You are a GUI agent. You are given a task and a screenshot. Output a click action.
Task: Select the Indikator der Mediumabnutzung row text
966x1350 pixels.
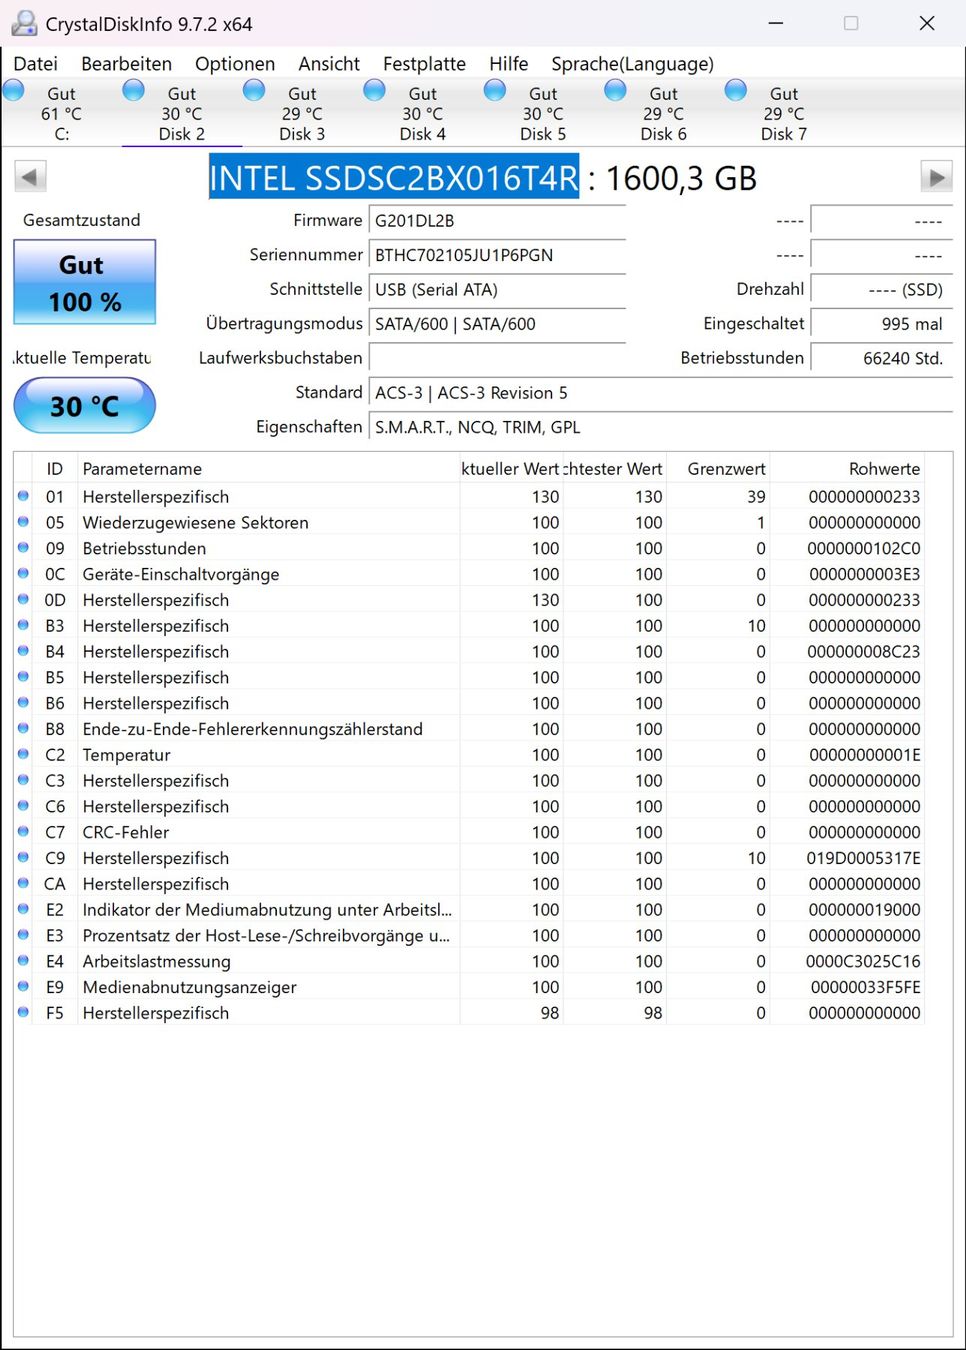coord(267,909)
